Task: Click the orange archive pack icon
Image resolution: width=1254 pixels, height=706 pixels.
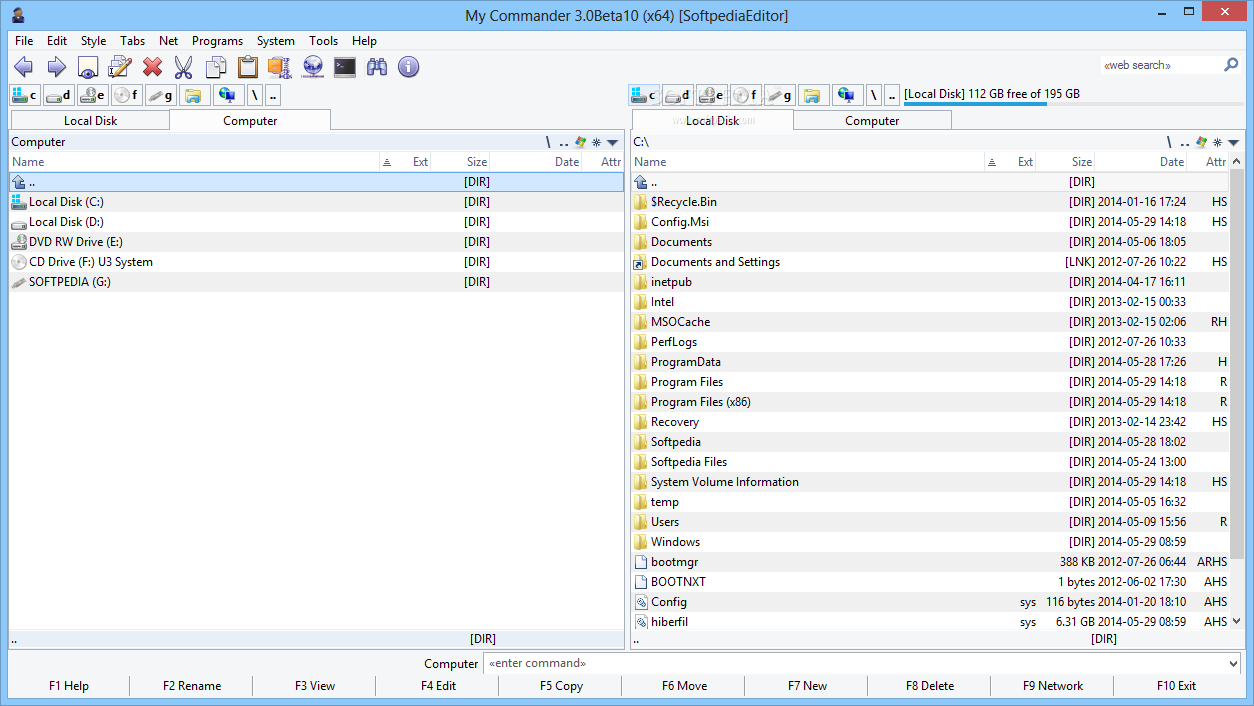Action: pyautogui.click(x=280, y=67)
